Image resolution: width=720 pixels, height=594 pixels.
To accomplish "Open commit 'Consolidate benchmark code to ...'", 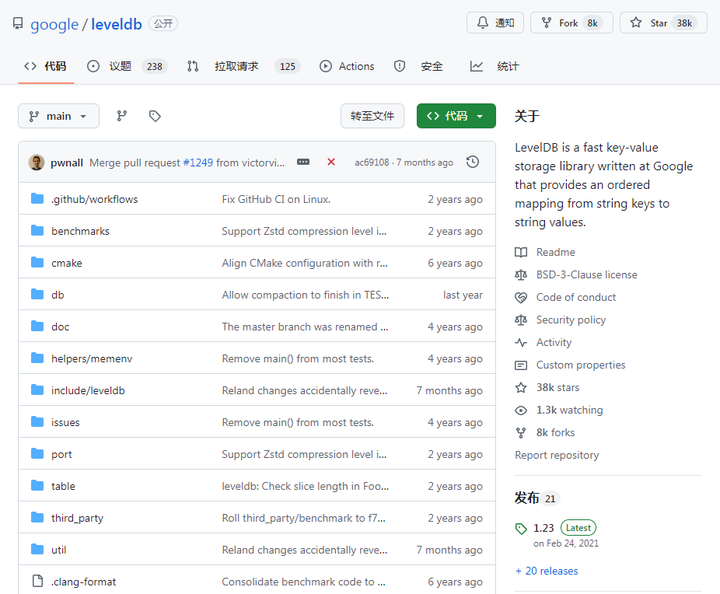I will point(304,582).
